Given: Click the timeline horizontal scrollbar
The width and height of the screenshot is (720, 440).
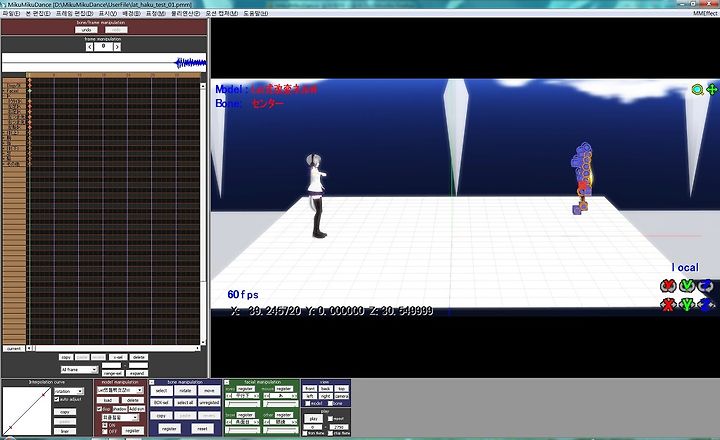Looking at the screenshot, I should [x=114, y=348].
